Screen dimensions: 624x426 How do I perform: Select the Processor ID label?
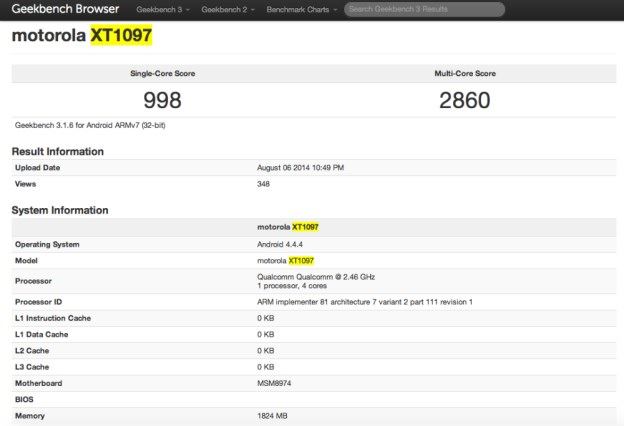coord(38,302)
